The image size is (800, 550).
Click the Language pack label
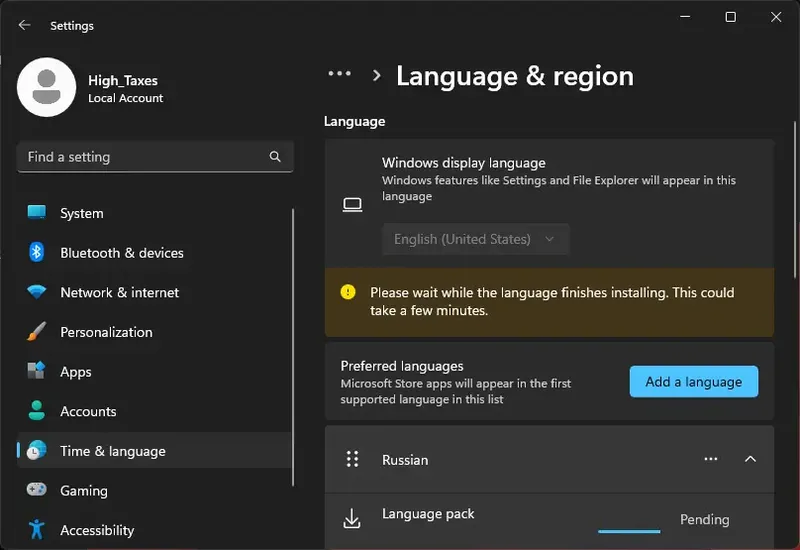(428, 514)
